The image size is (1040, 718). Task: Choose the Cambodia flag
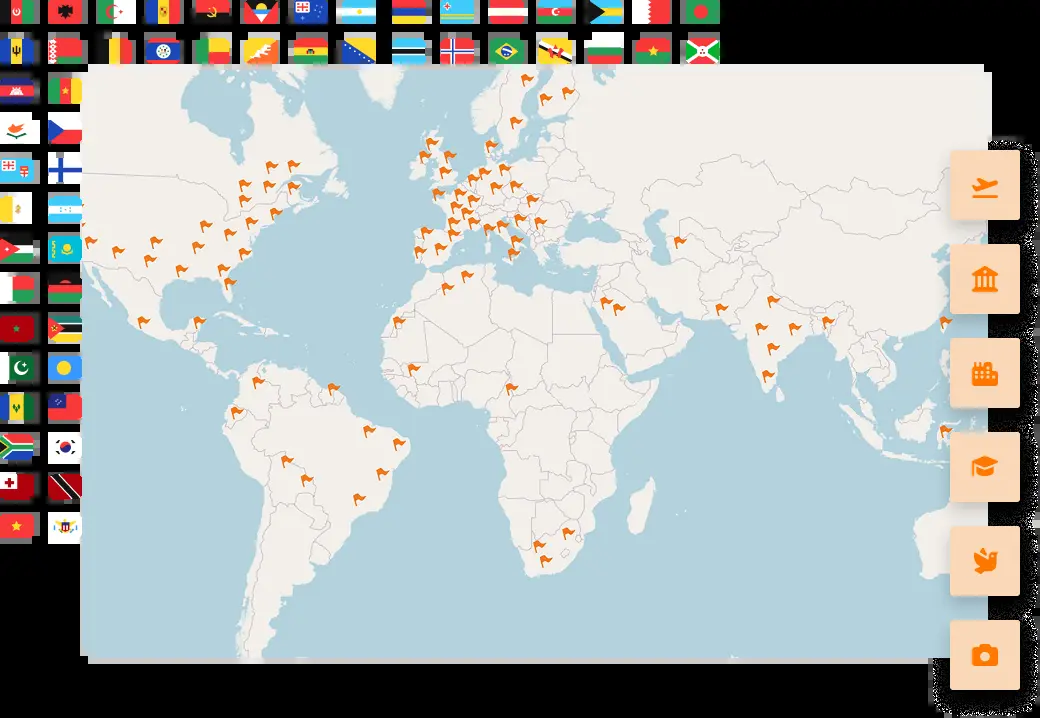pos(19,90)
